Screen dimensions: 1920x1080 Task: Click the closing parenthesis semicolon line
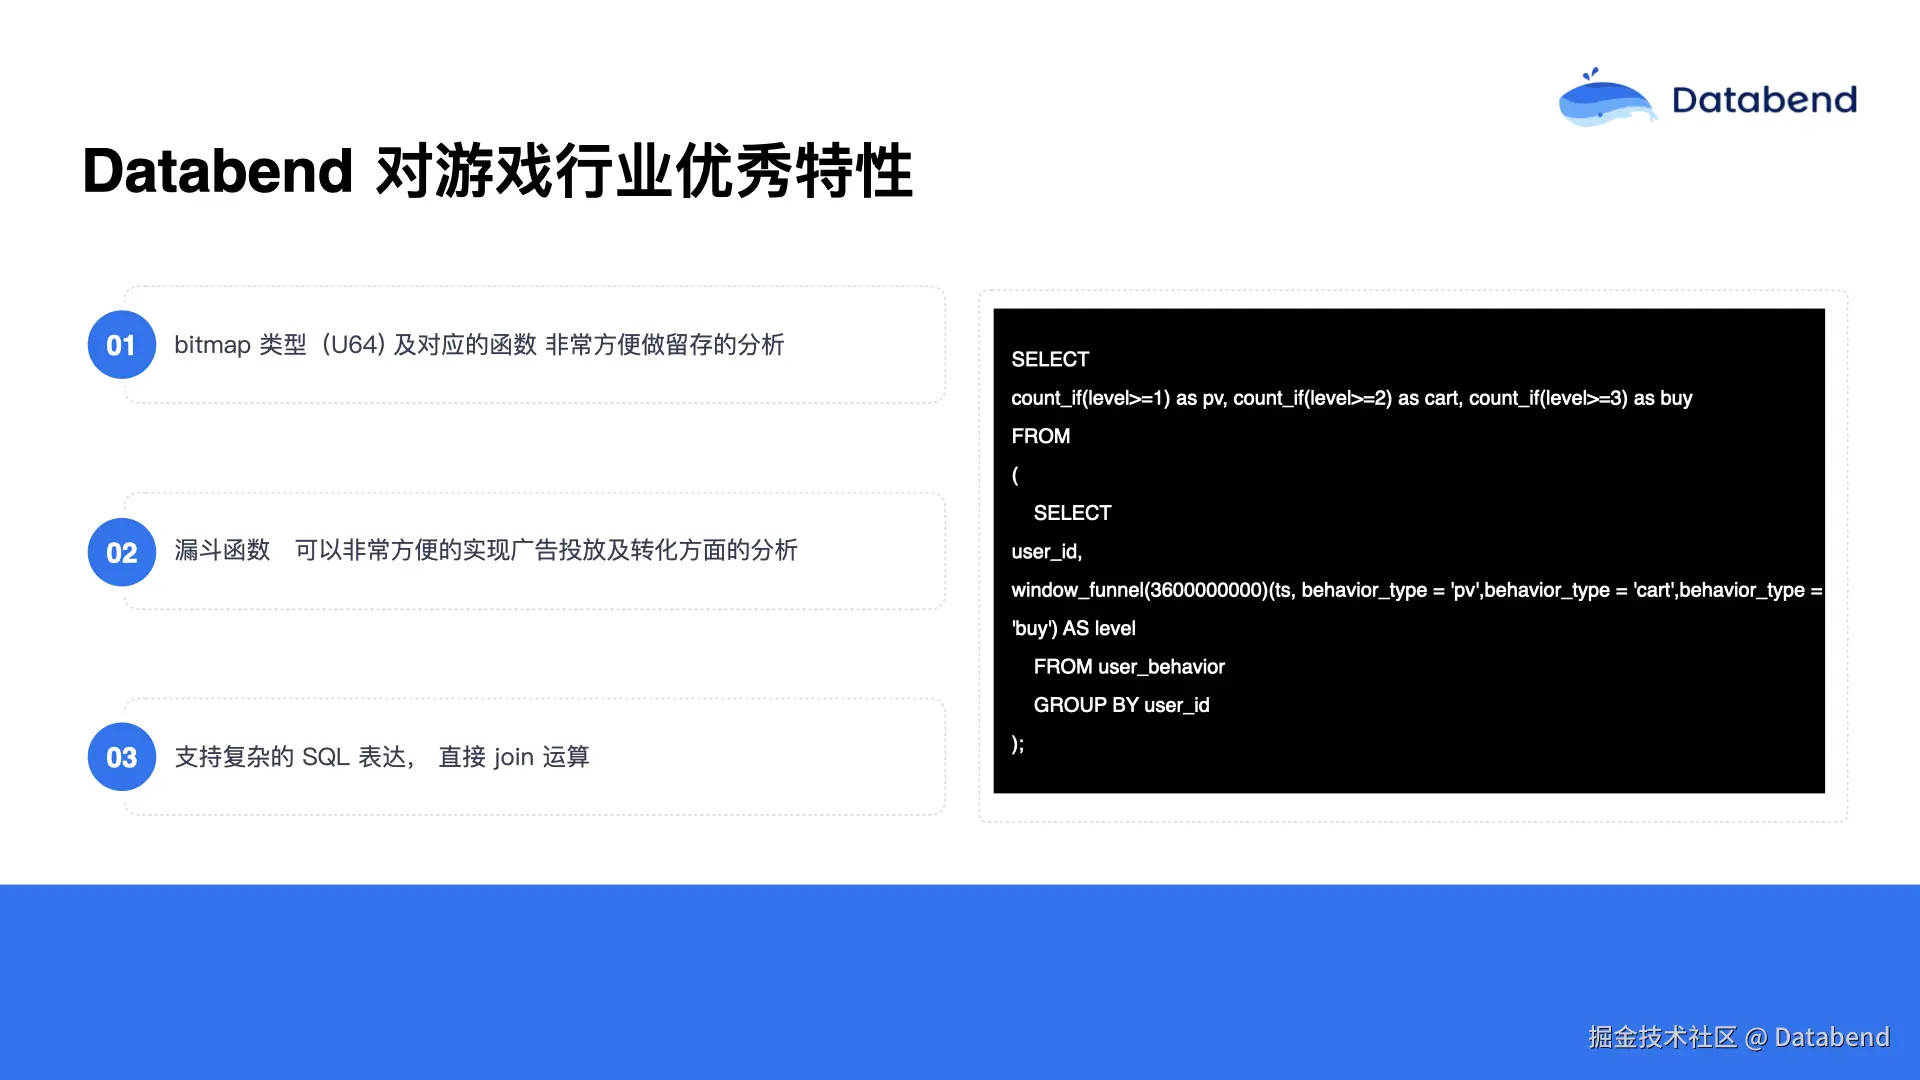click(1017, 744)
